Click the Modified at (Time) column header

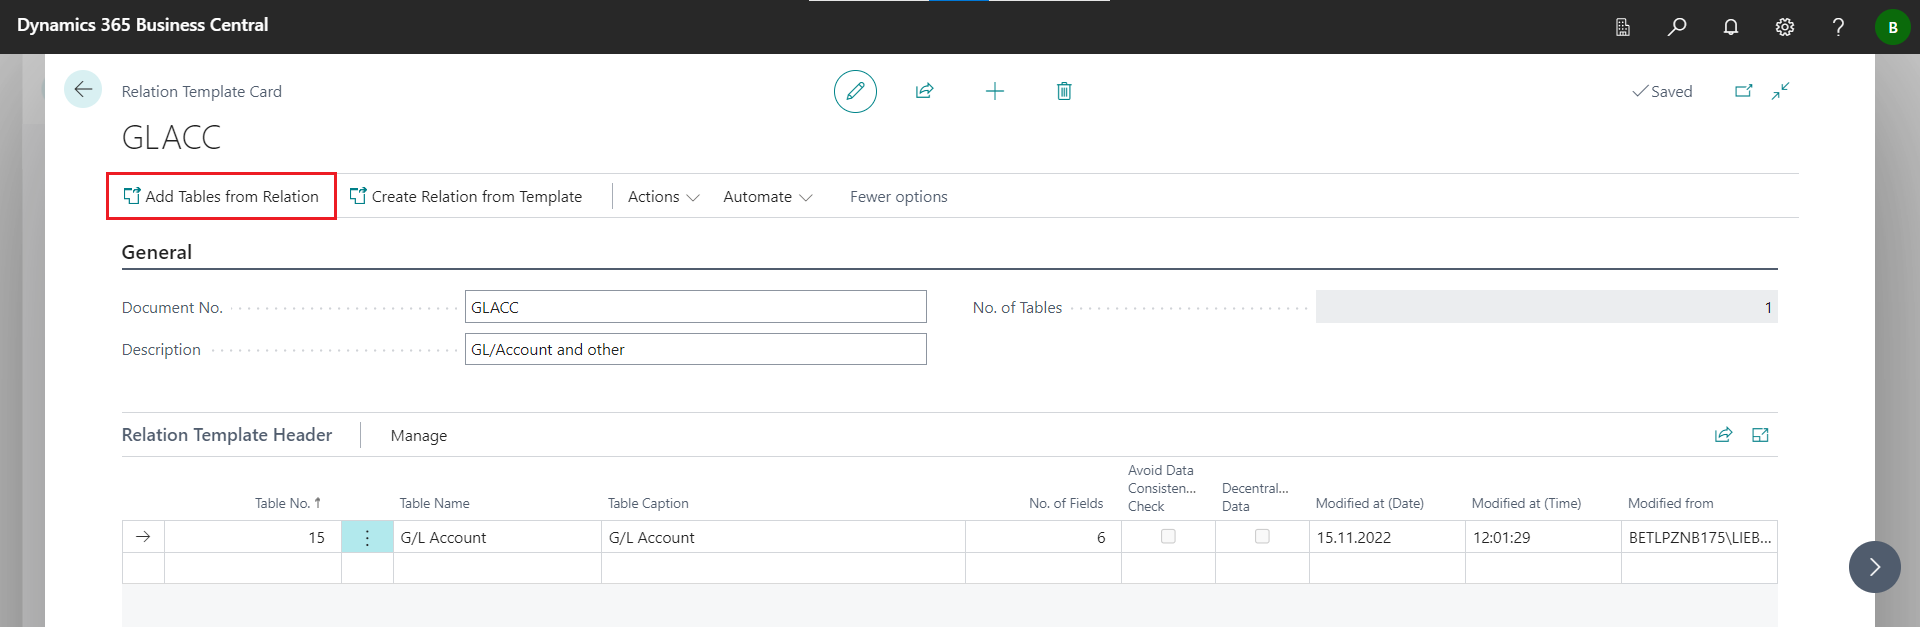[x=1526, y=503]
